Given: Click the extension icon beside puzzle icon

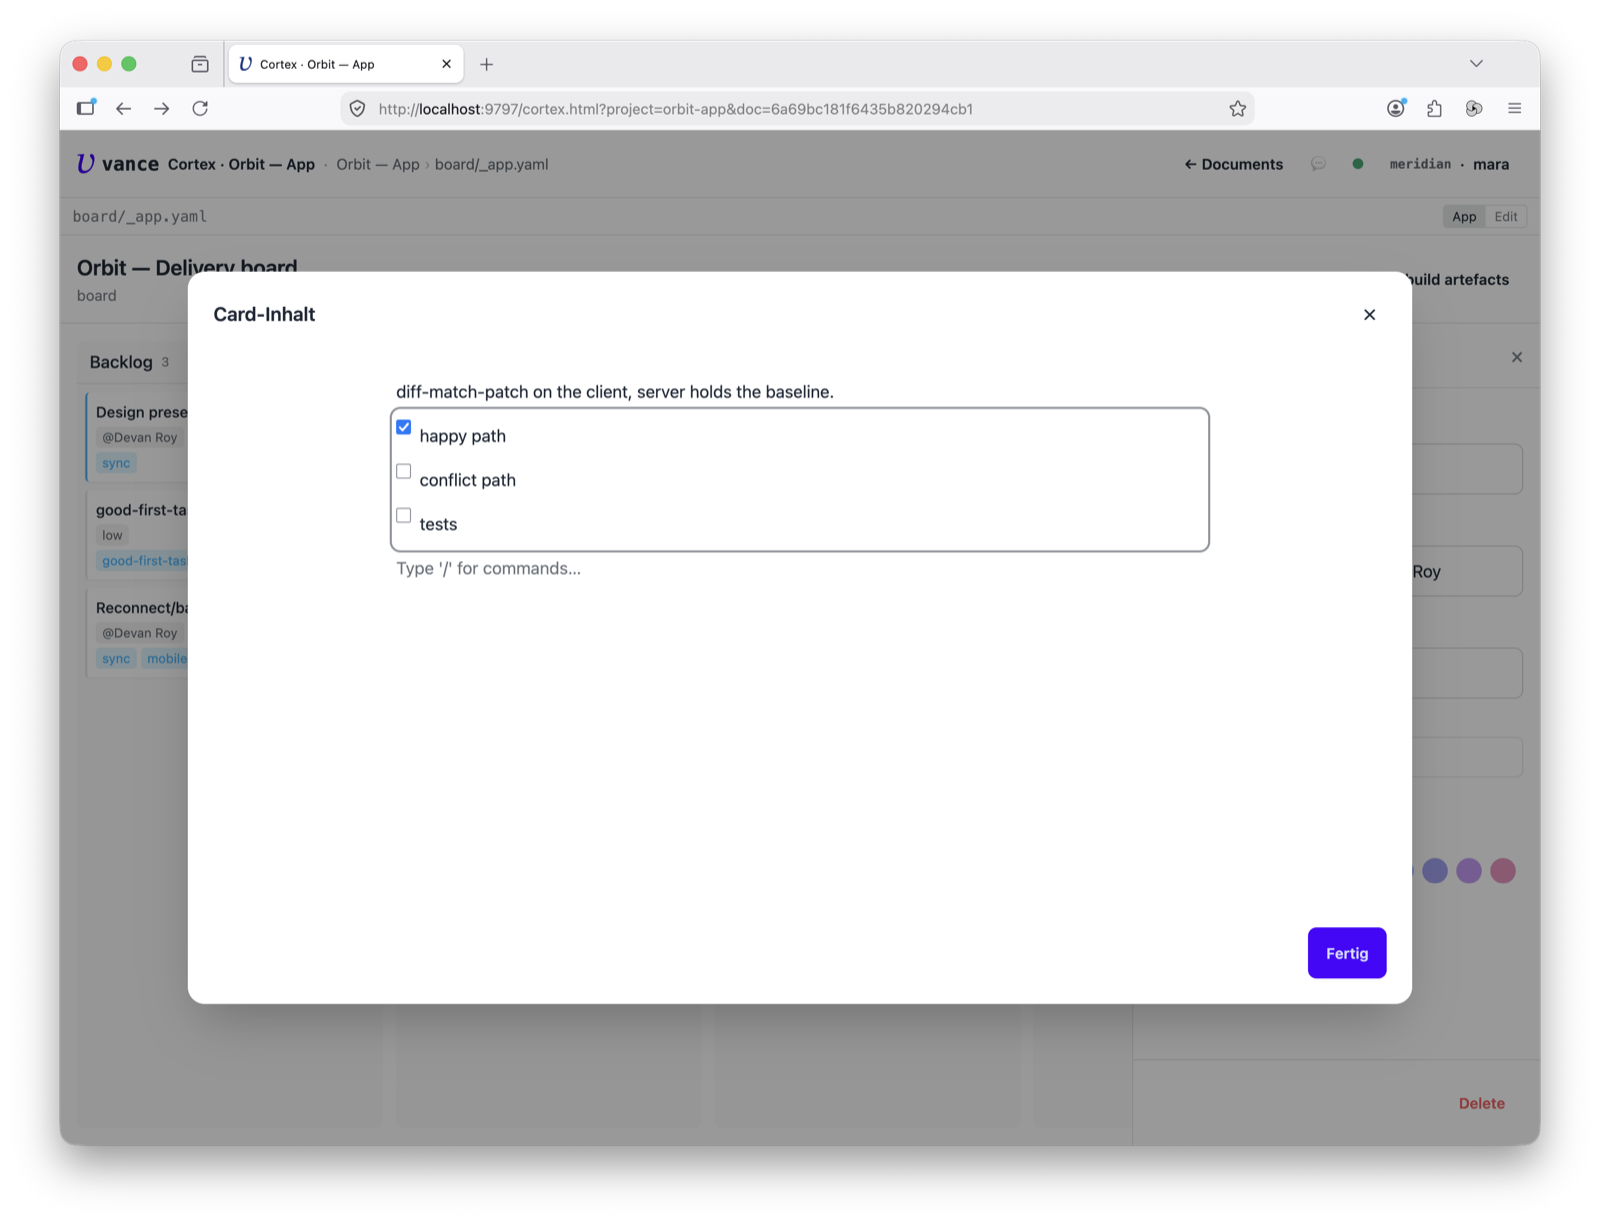Looking at the screenshot, I should pos(1474,108).
